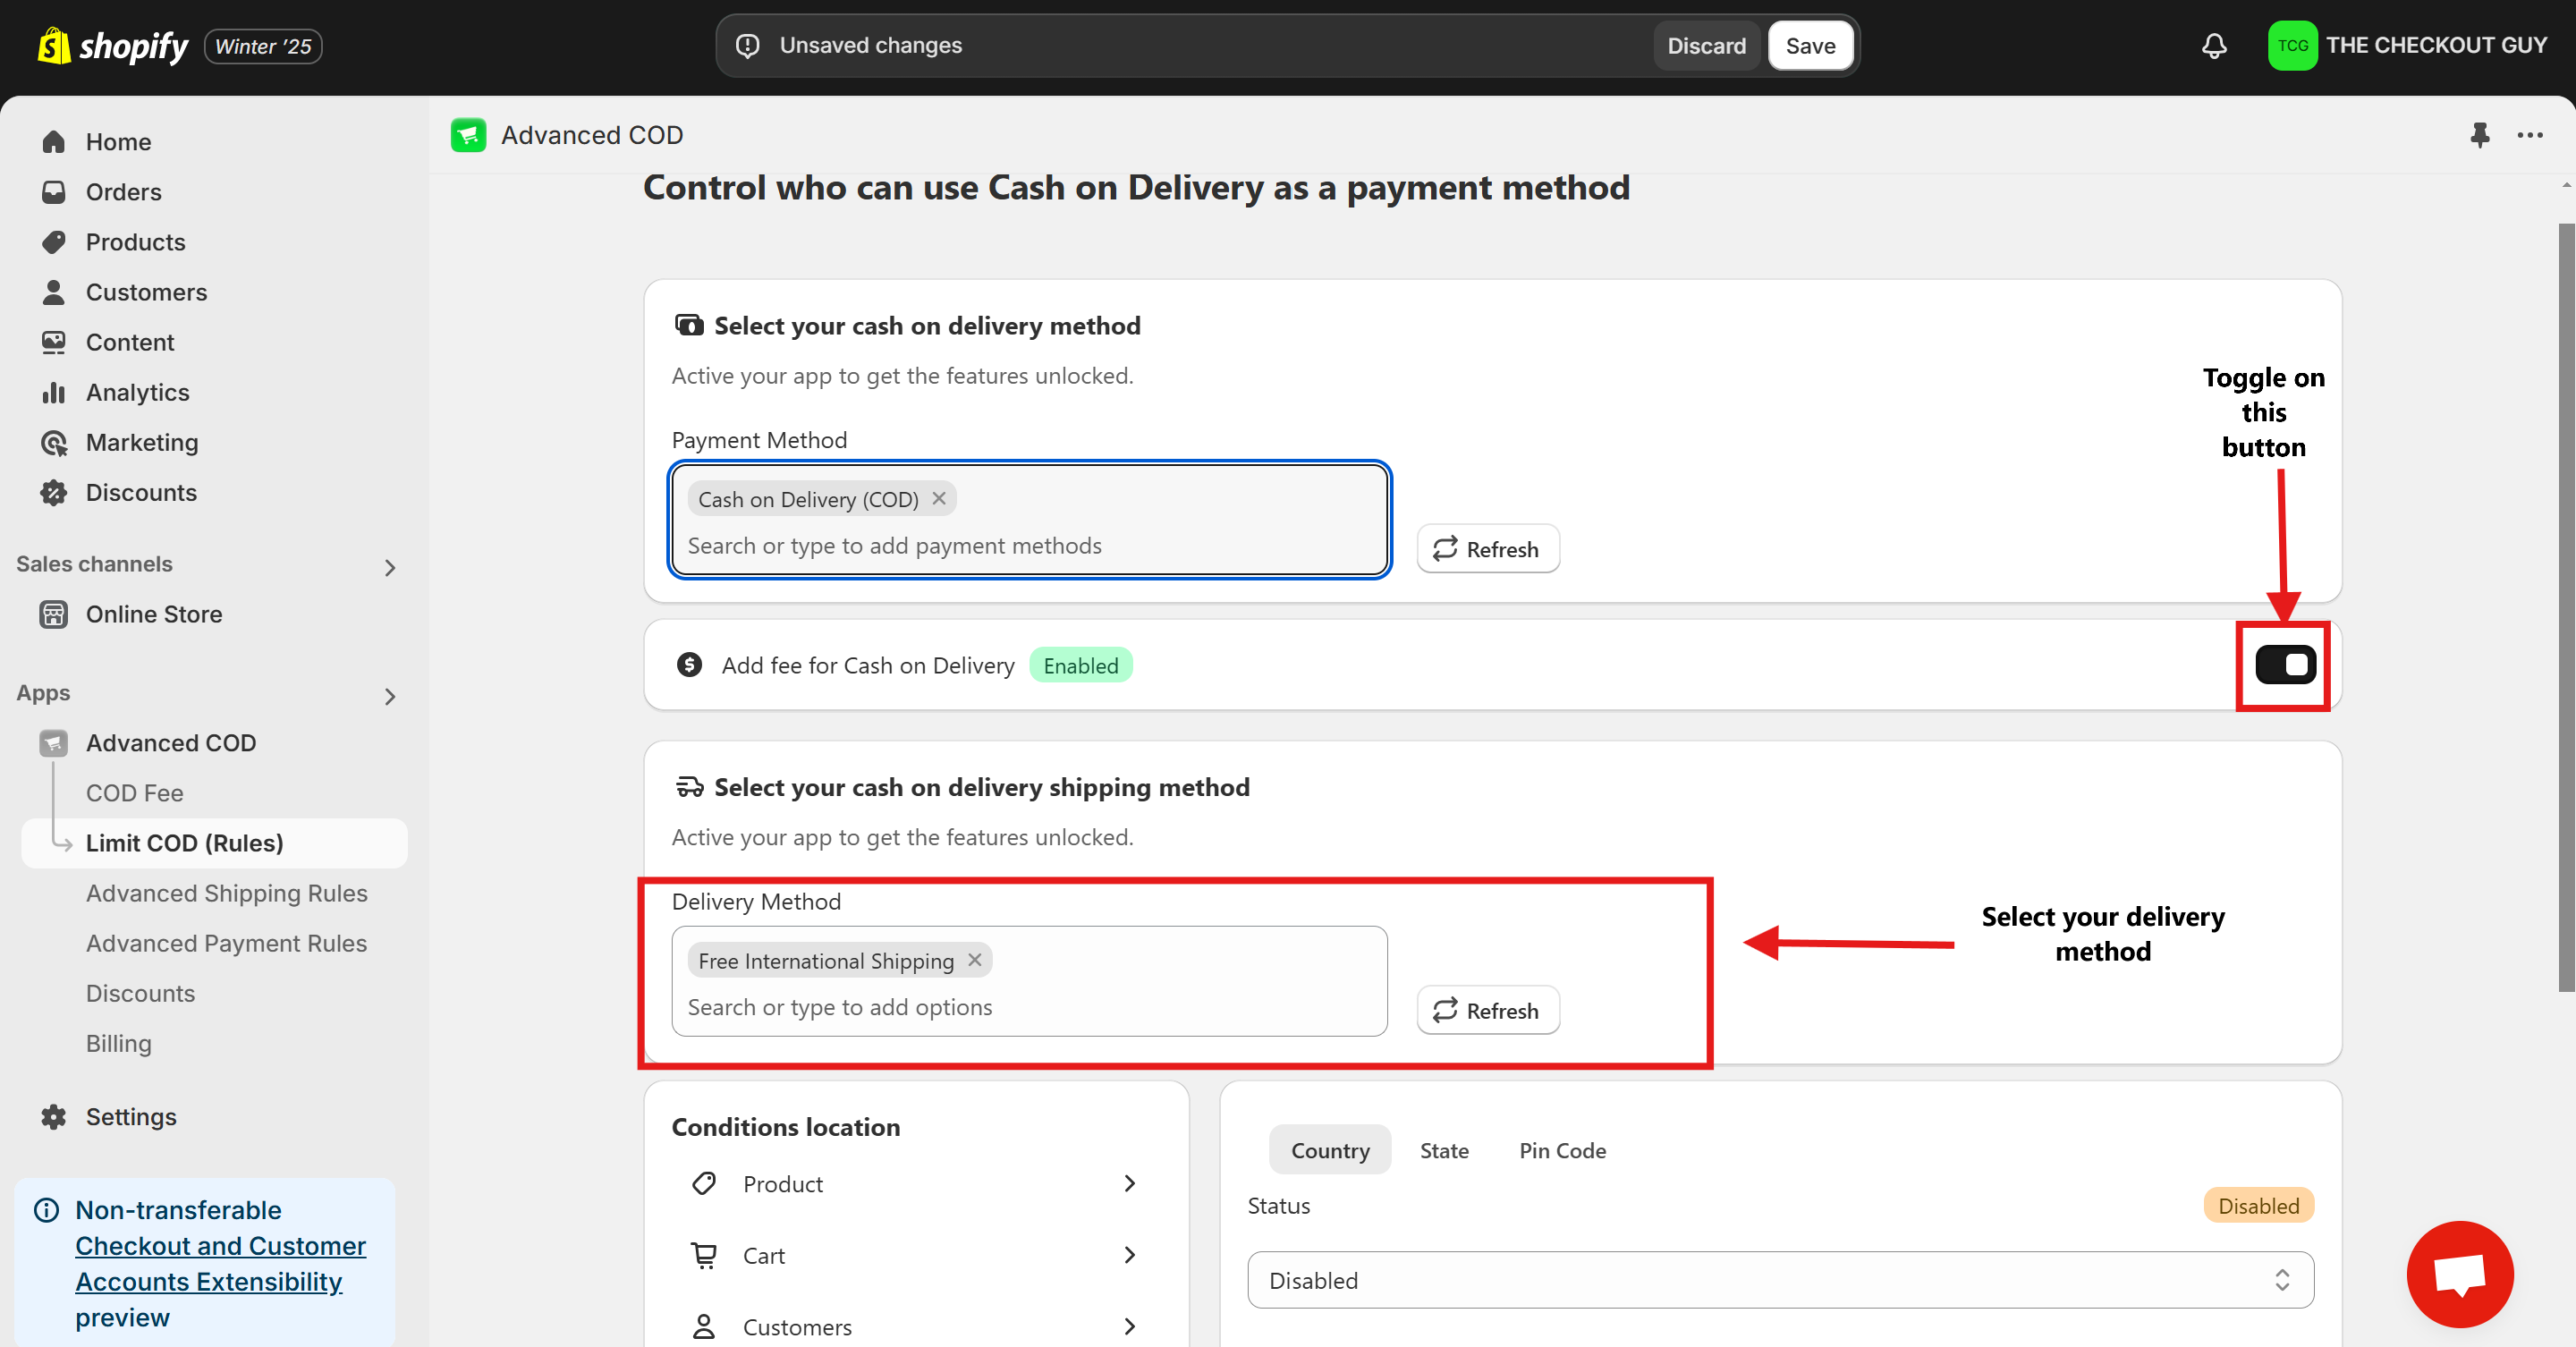2576x1347 pixels.
Task: Open Checkout and Customer Accounts Extensibility link
Action: (x=220, y=1264)
